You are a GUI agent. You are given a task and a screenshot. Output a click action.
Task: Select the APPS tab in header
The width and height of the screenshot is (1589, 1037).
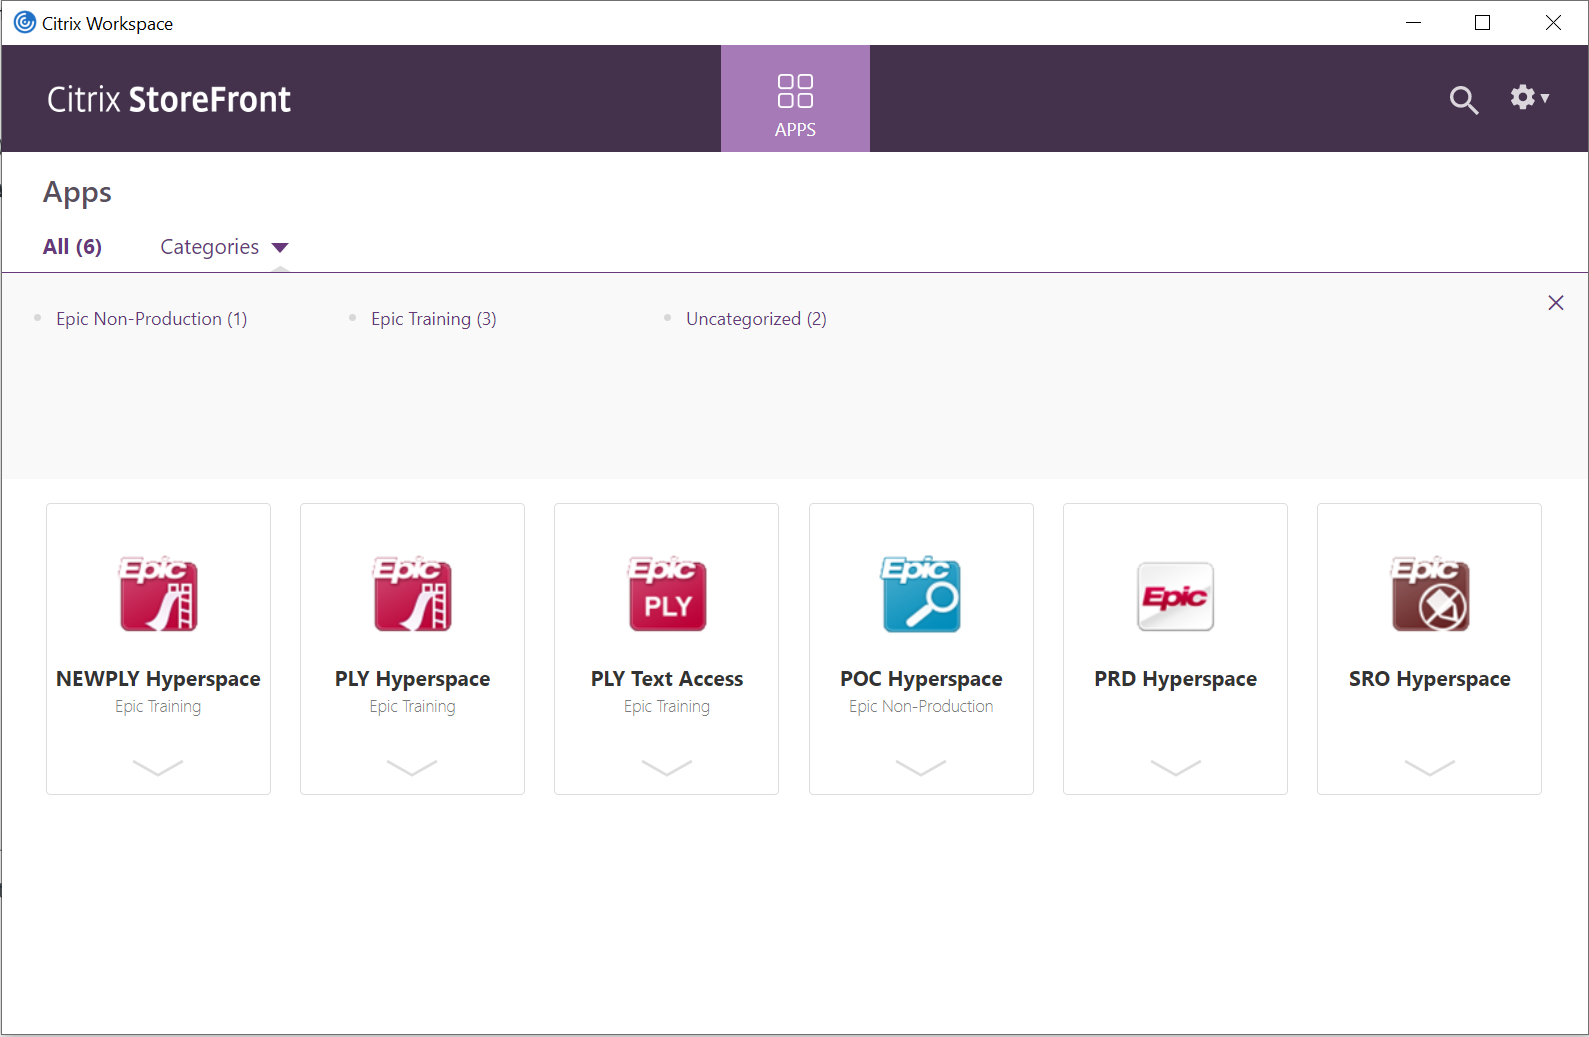point(795,100)
